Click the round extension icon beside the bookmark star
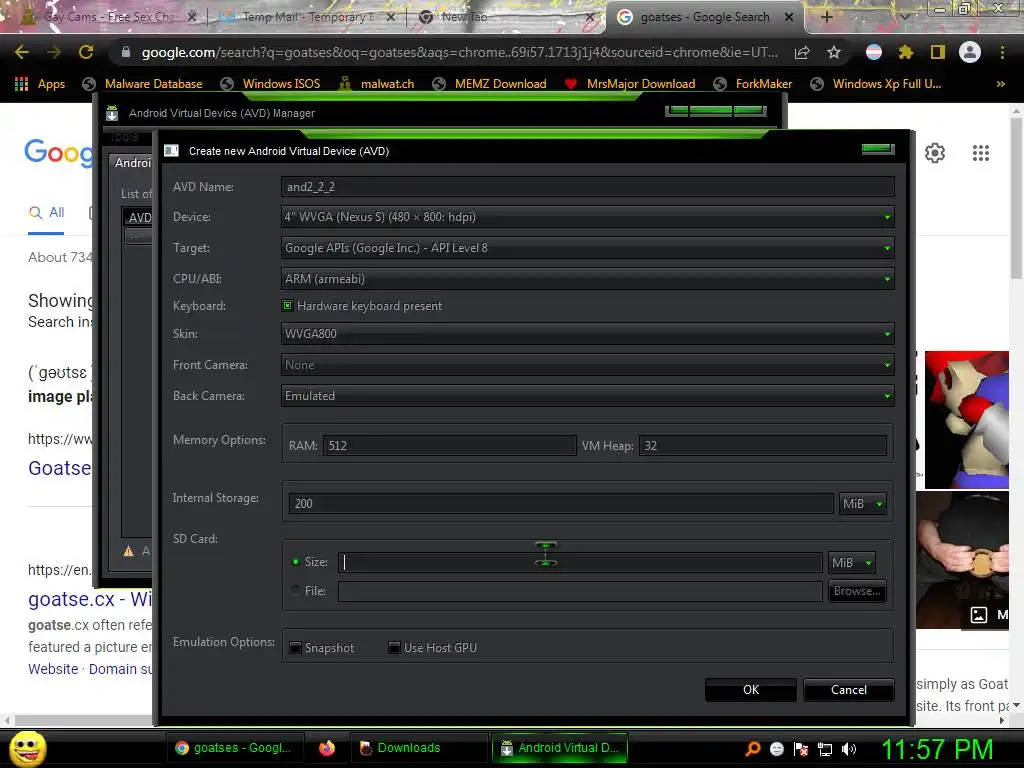 [x=874, y=52]
